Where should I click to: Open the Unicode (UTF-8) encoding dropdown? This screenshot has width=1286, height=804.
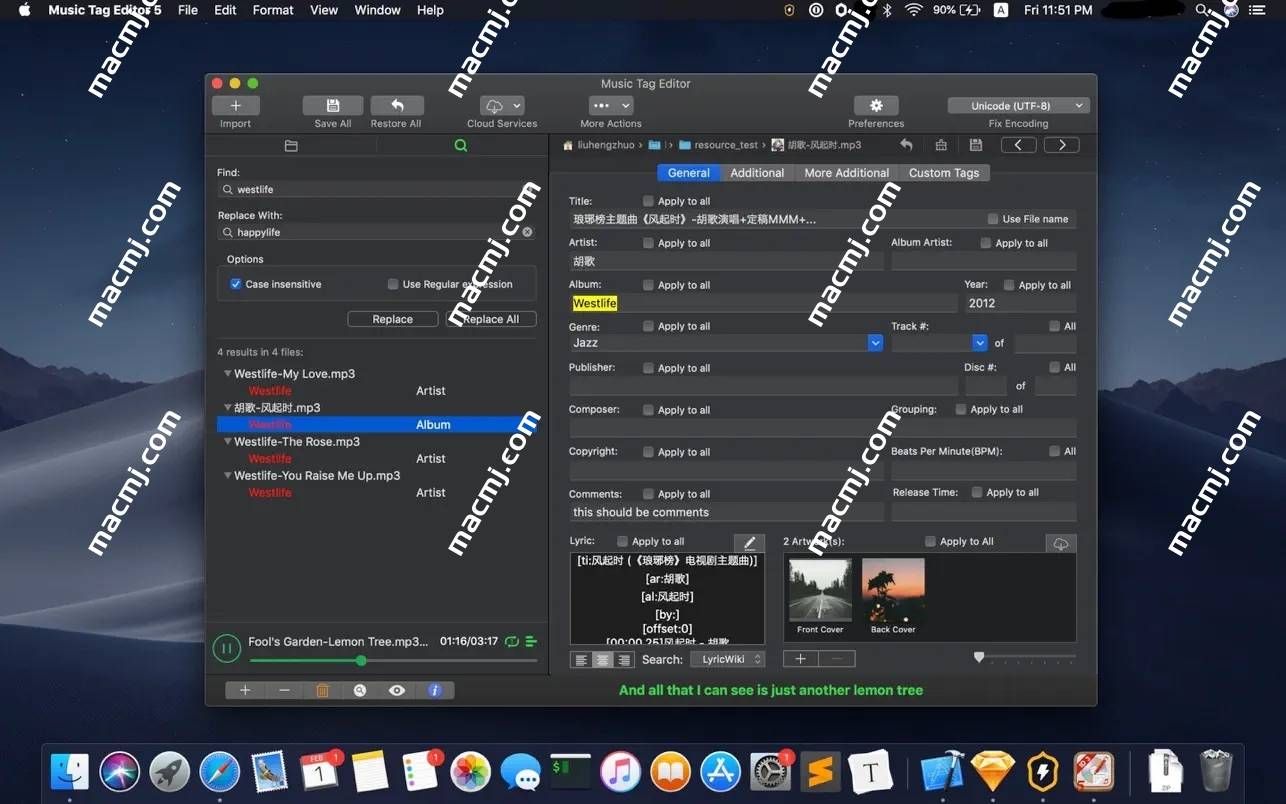click(x=1018, y=106)
